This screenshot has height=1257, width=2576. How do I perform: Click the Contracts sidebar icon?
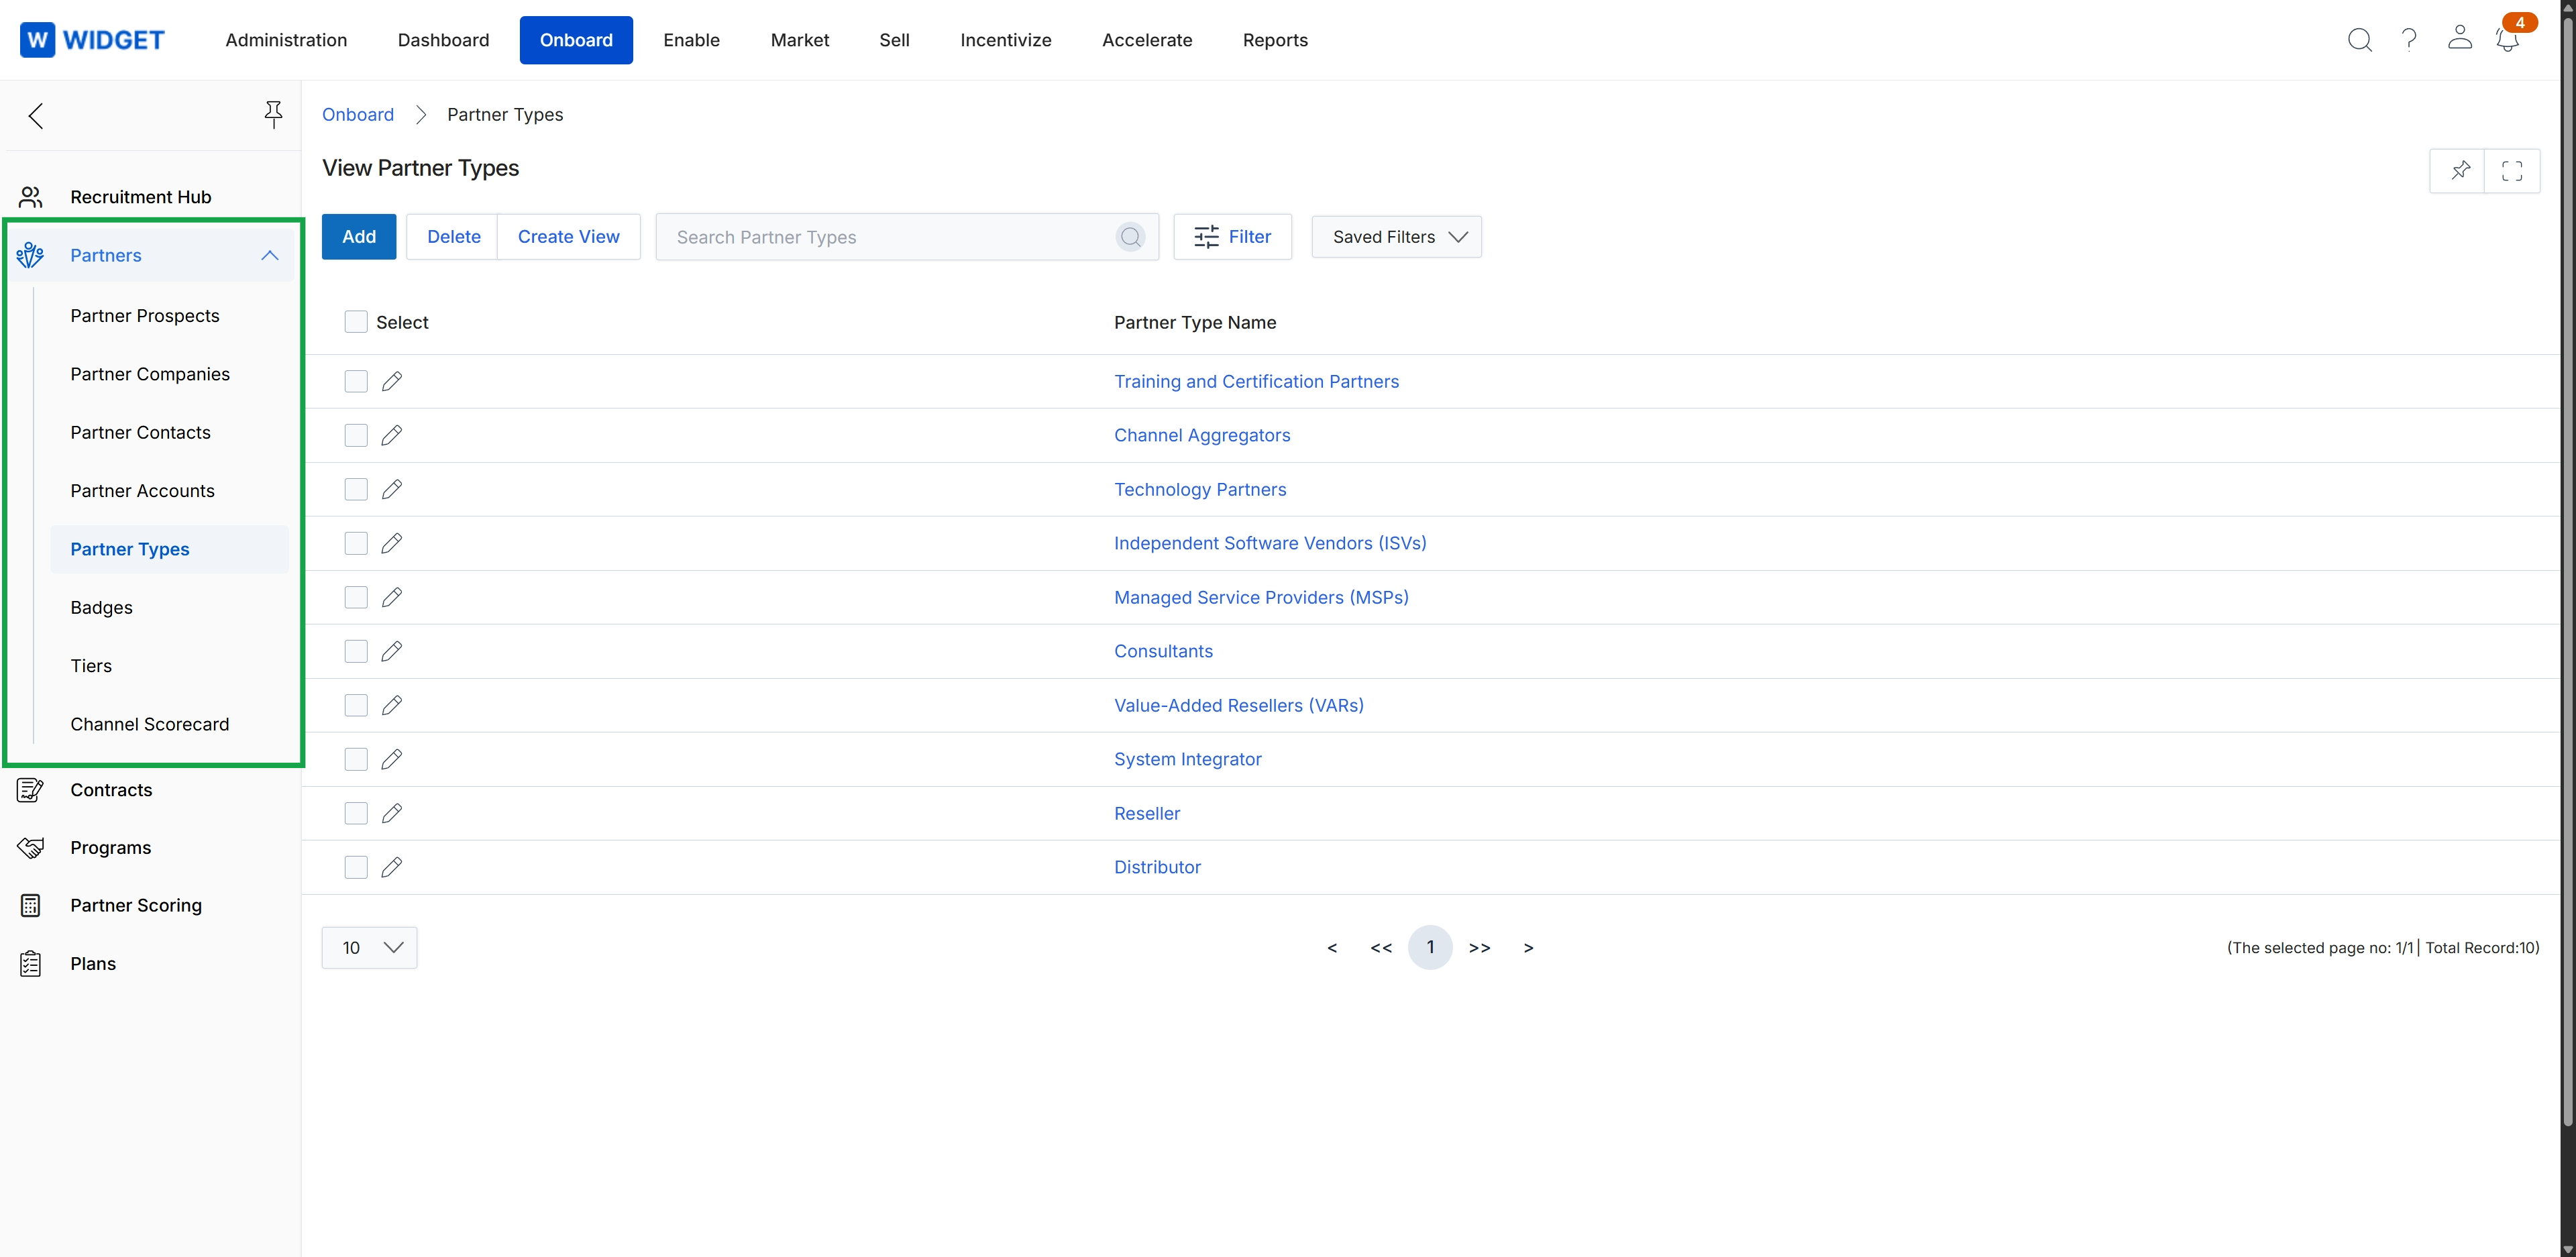point(31,790)
